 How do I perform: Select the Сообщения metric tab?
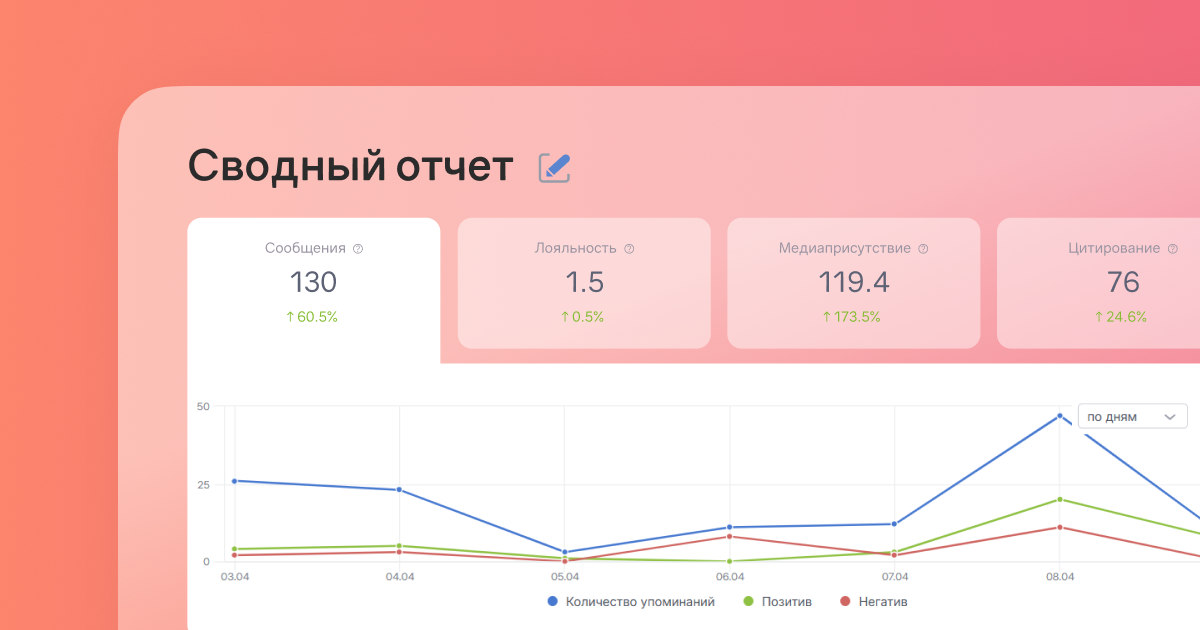pos(314,290)
